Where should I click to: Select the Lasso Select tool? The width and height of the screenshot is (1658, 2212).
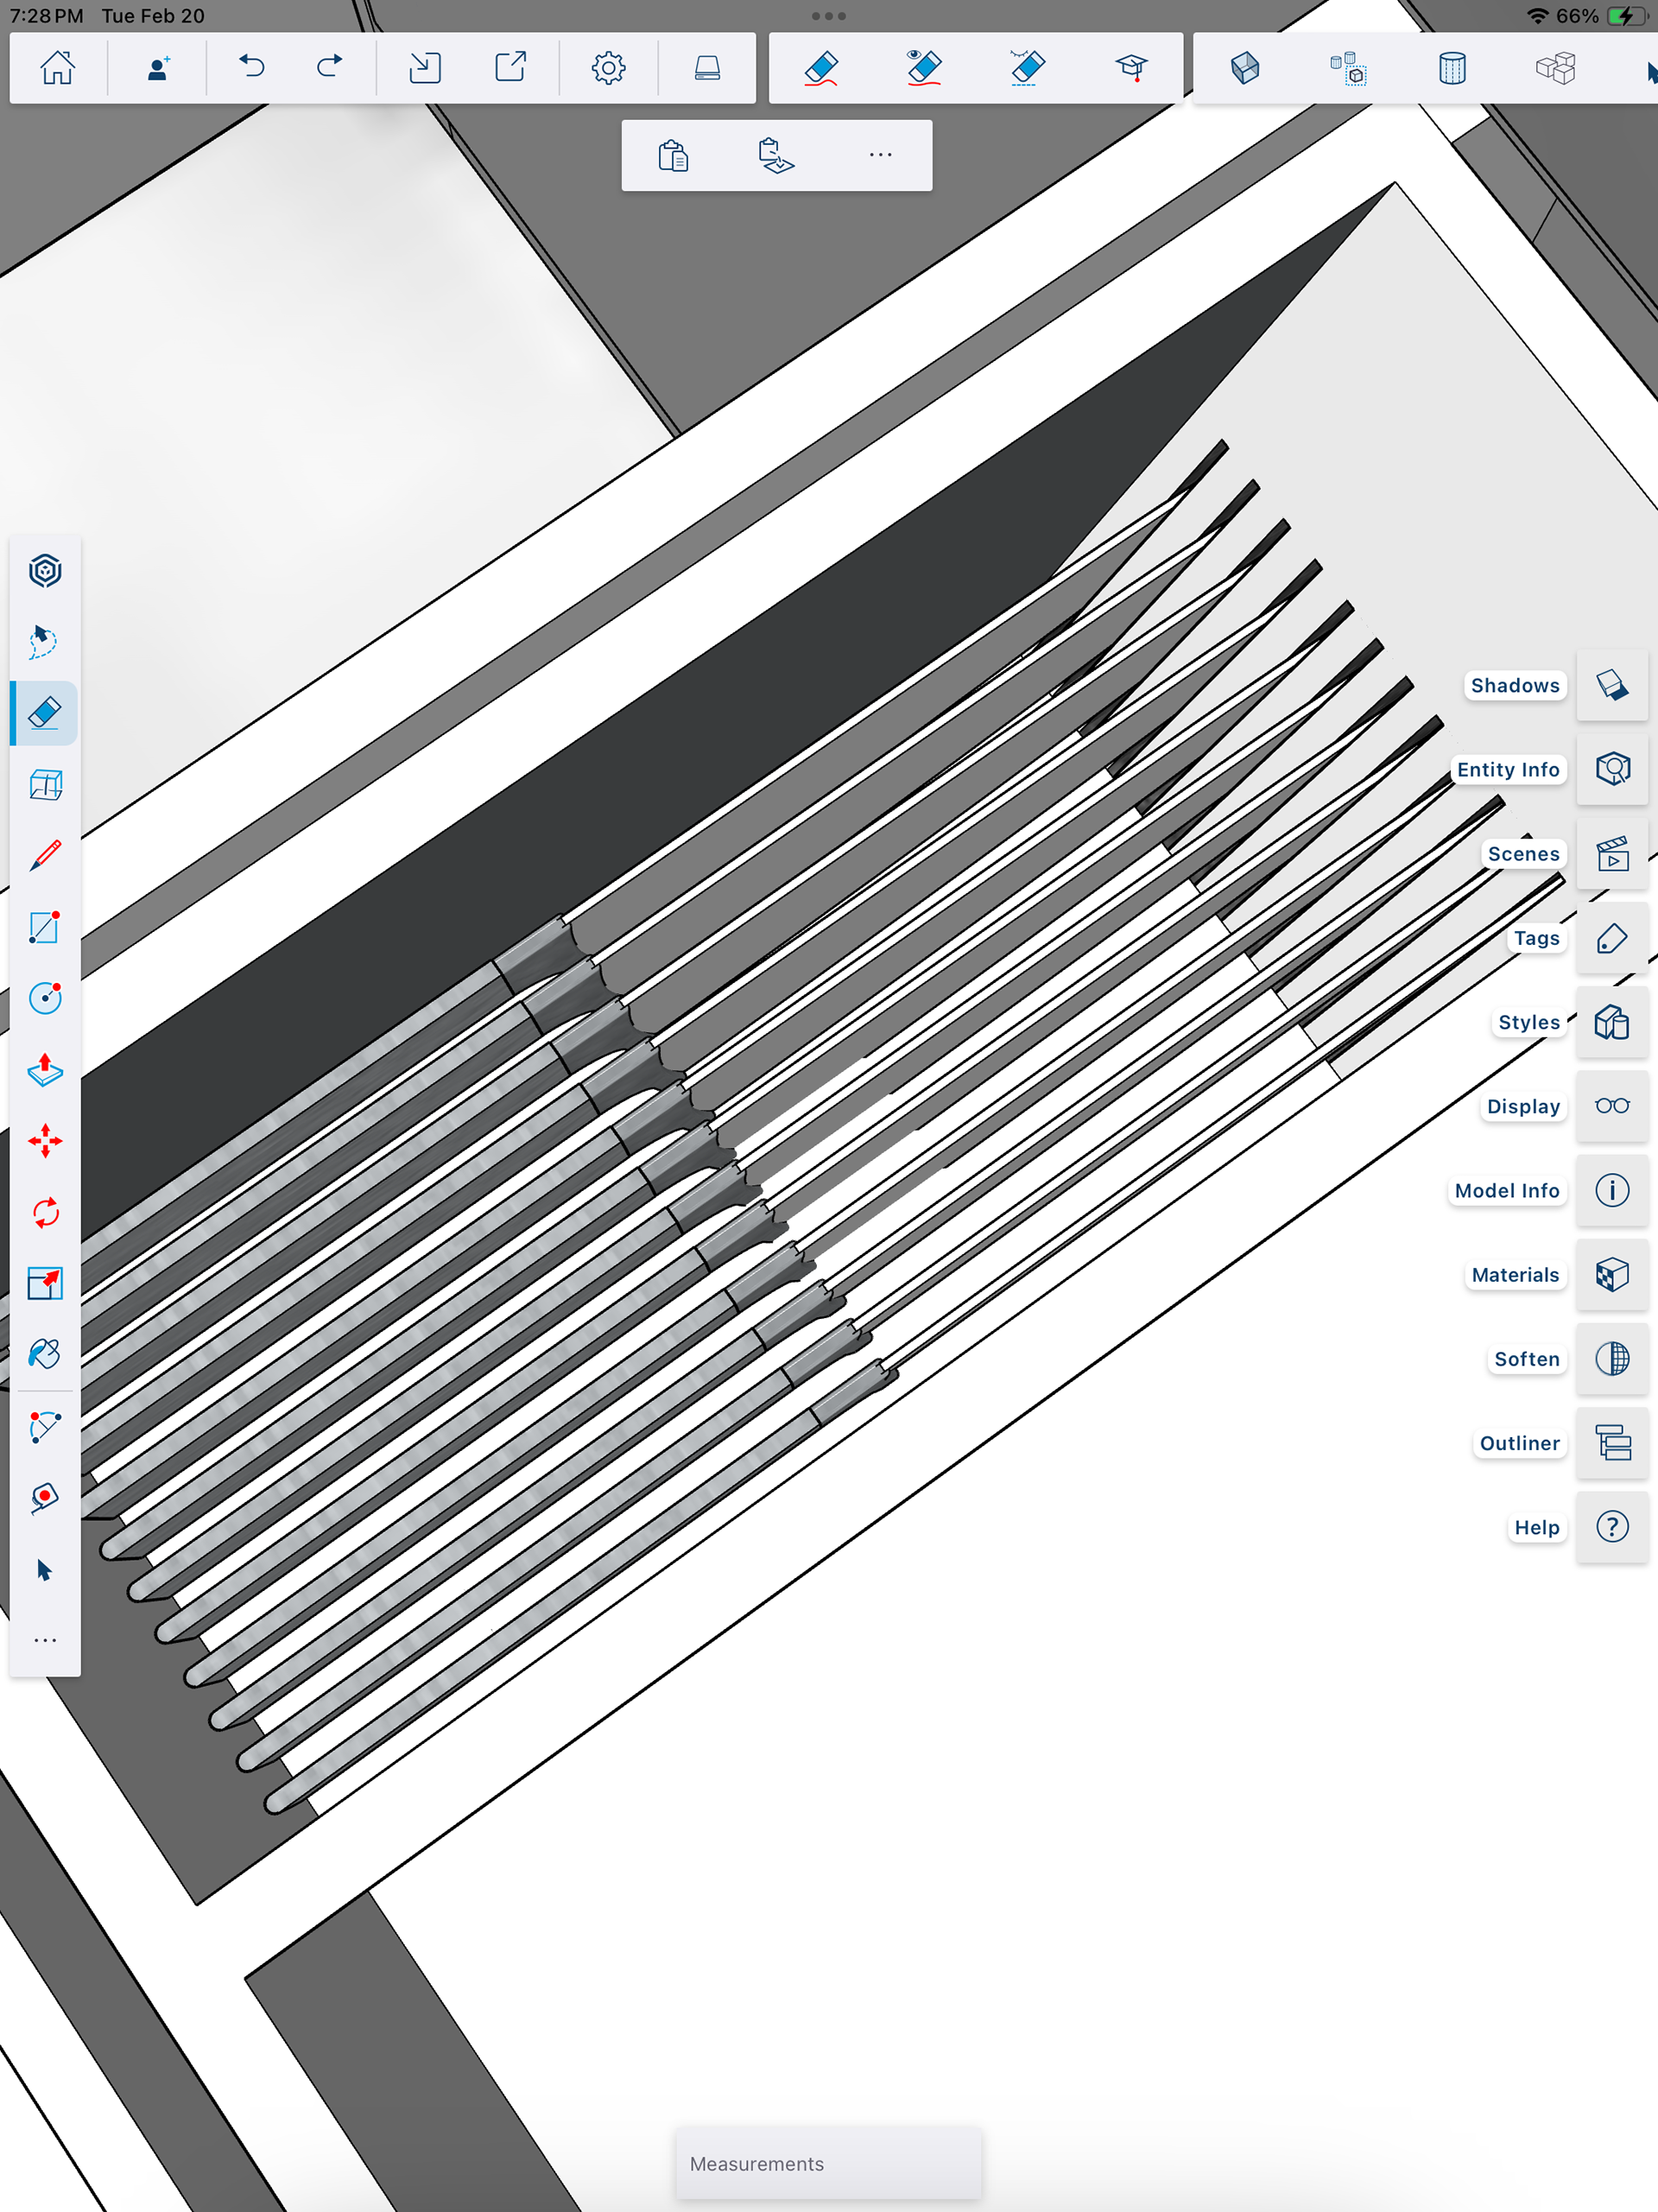(x=45, y=642)
